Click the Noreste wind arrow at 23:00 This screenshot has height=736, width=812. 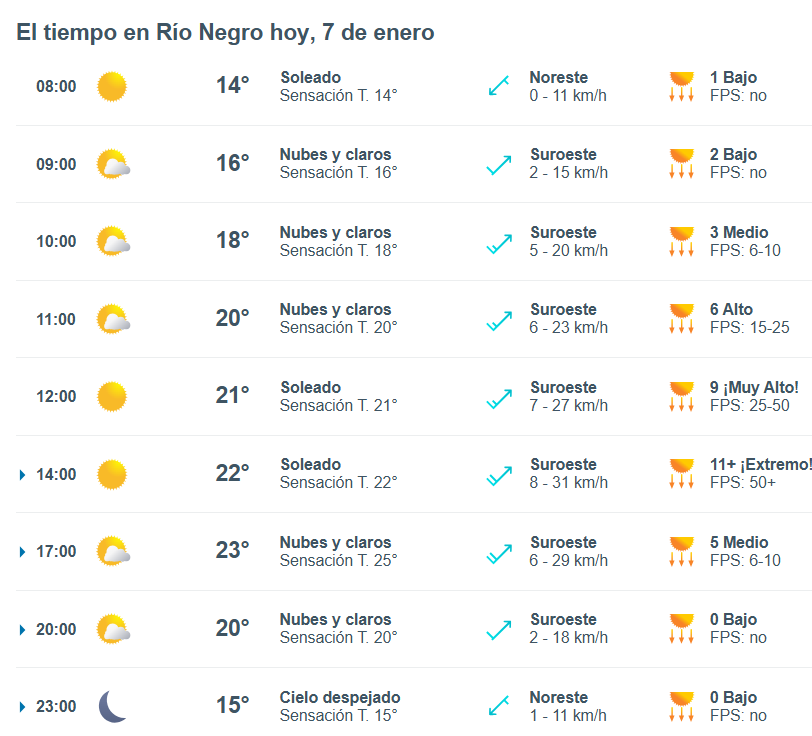[499, 706]
